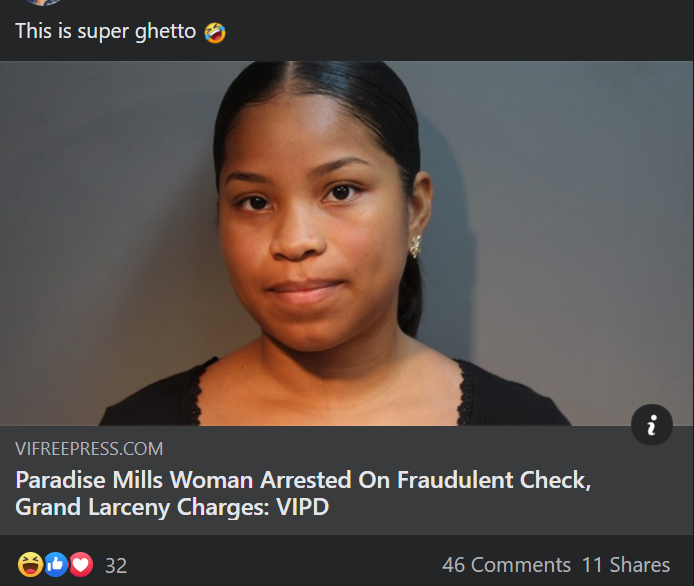Click the dark link preview footer area

tap(347, 480)
